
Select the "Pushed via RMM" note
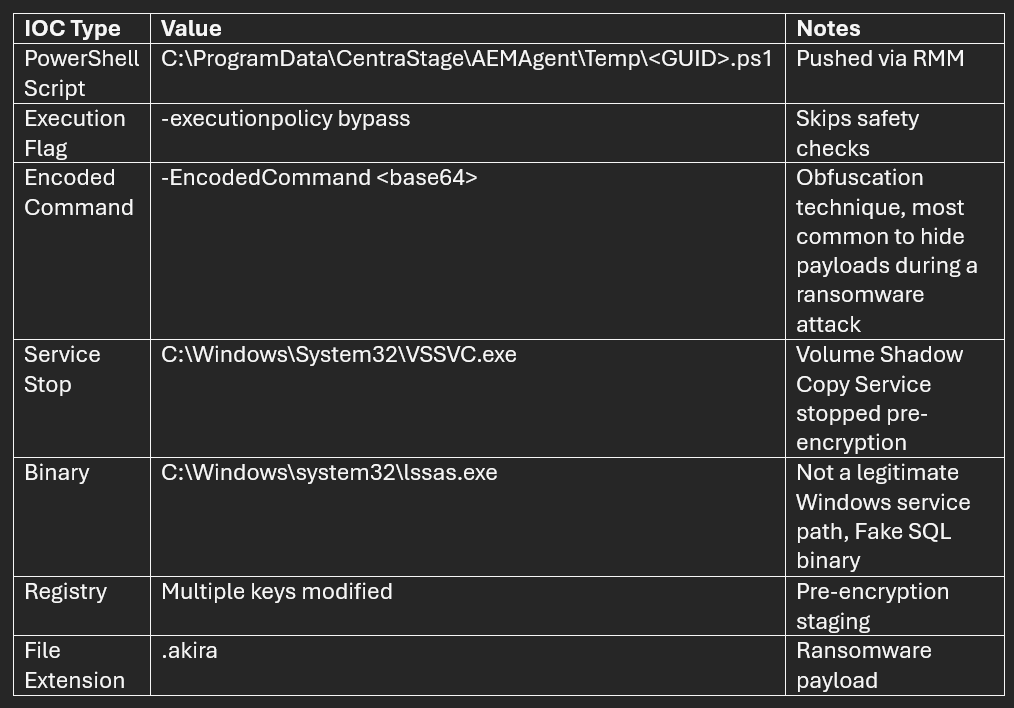coord(880,59)
